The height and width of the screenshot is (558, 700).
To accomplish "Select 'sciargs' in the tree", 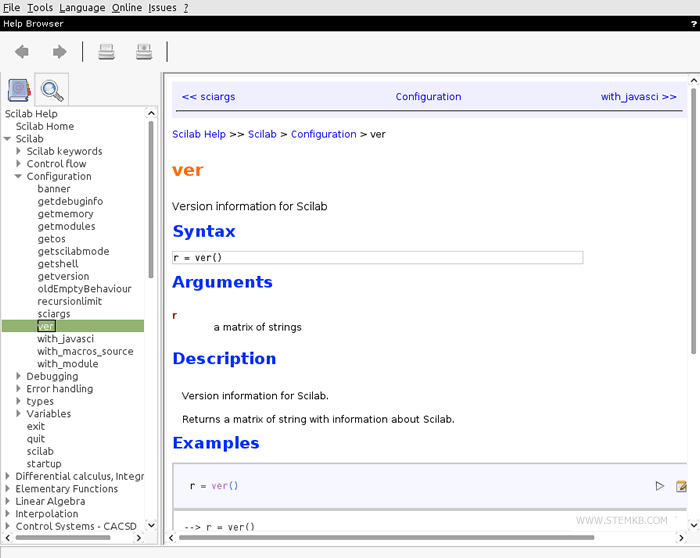I will point(54,314).
